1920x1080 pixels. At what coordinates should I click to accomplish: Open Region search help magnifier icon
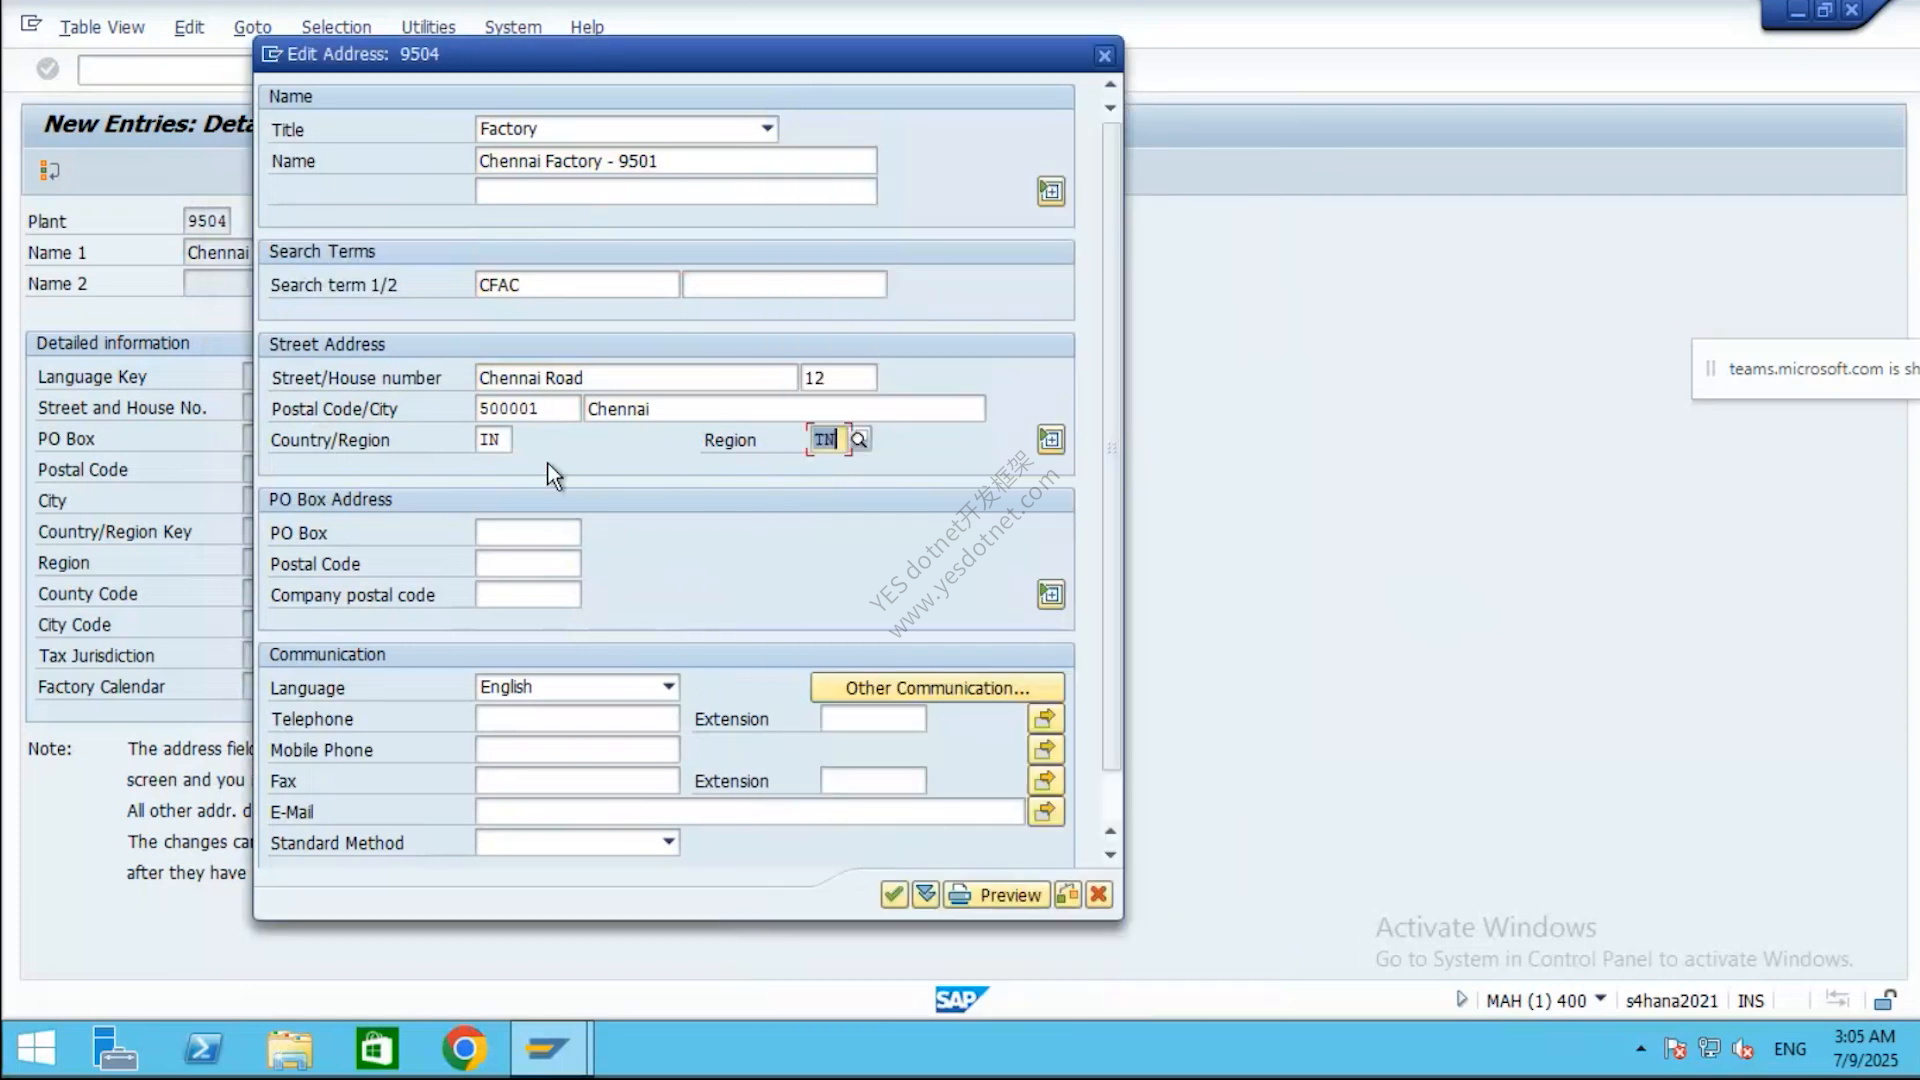860,439
